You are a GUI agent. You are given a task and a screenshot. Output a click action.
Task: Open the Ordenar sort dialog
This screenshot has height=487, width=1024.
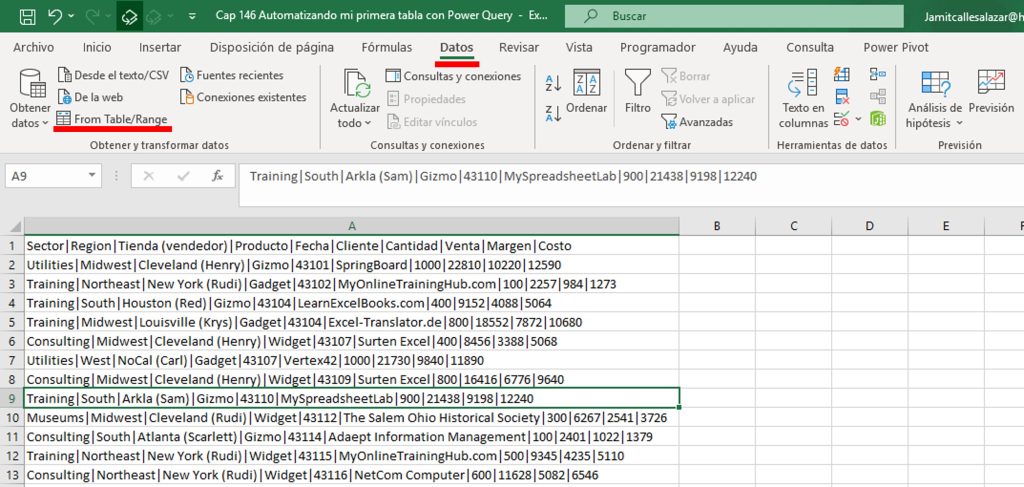pyautogui.click(x=586, y=91)
